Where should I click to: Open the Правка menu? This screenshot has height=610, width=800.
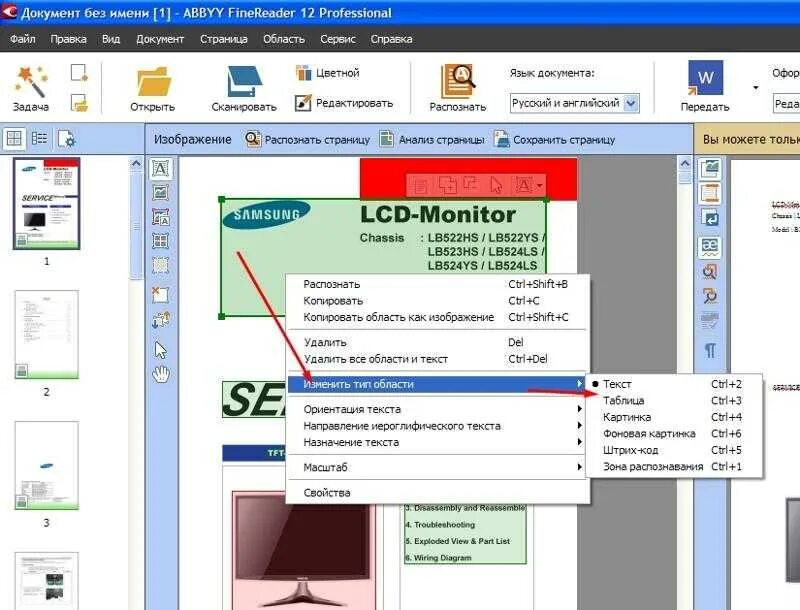point(68,39)
